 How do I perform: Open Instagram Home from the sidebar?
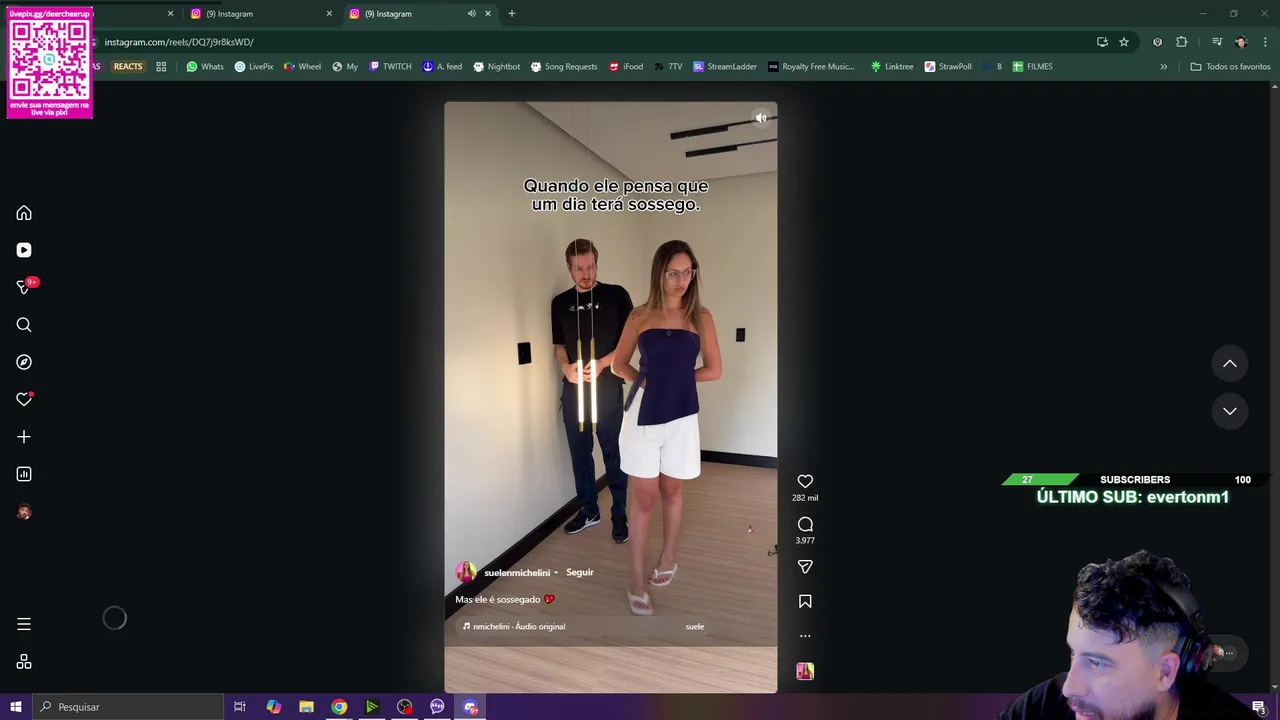pos(24,213)
